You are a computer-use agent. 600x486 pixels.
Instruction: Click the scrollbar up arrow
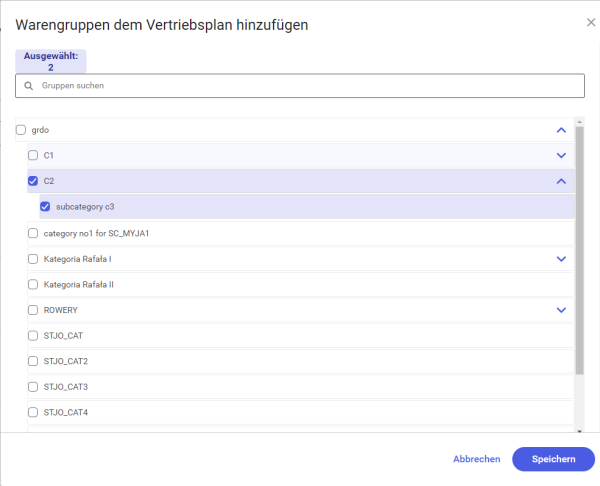[579, 122]
